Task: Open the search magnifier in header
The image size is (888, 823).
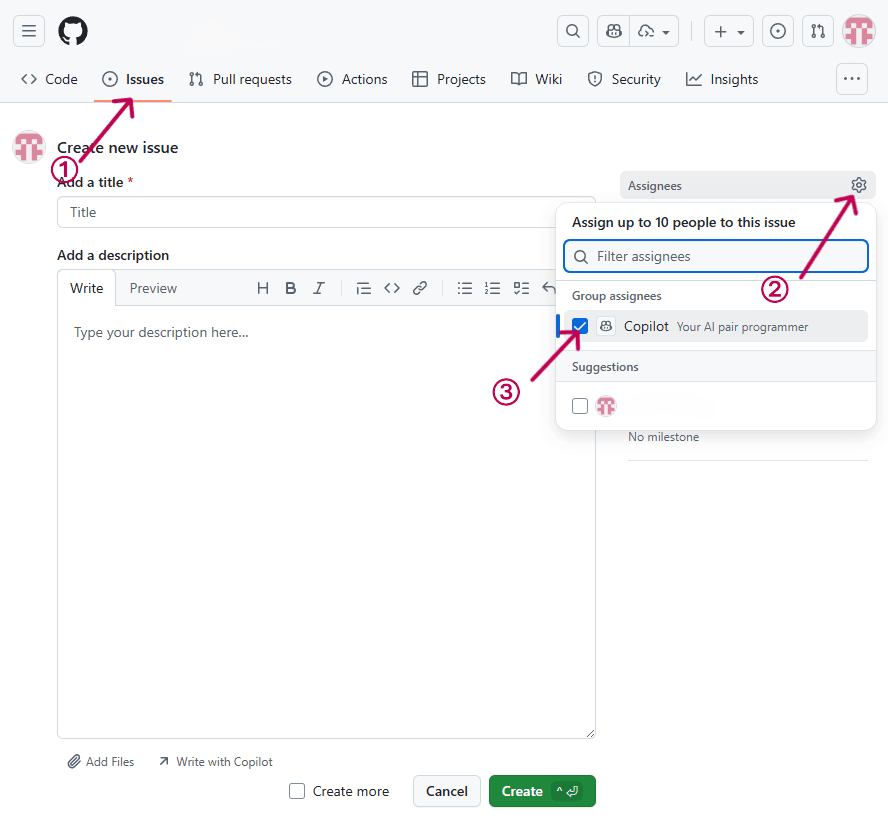Action: coord(573,31)
